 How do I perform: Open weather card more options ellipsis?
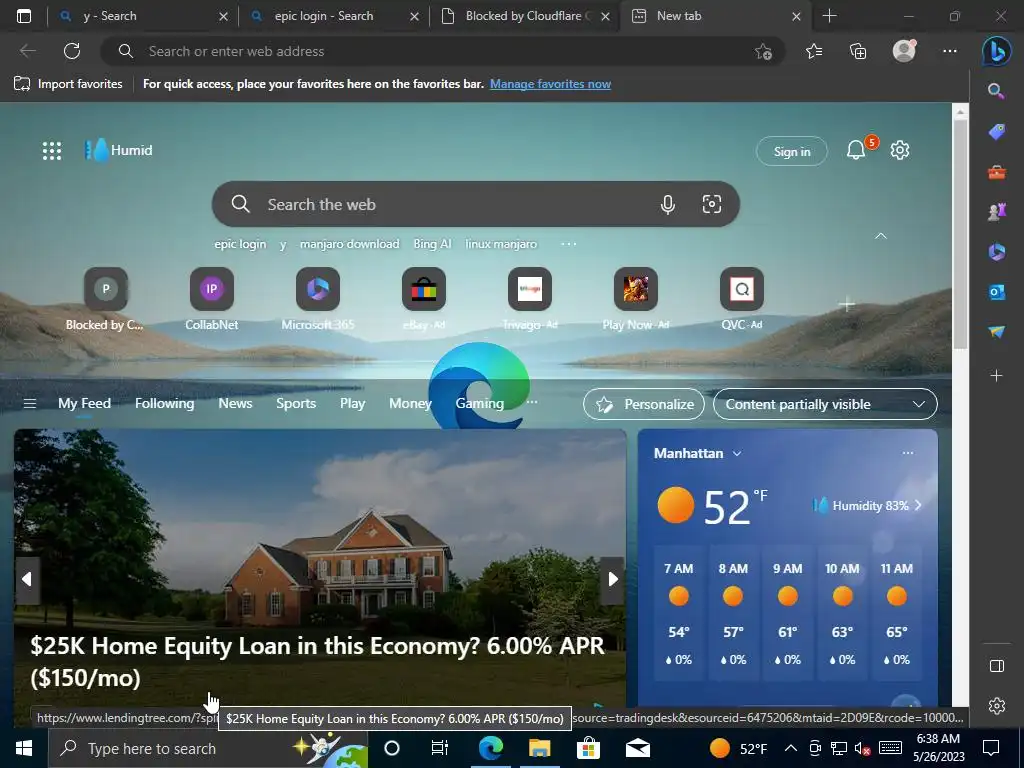tap(908, 453)
